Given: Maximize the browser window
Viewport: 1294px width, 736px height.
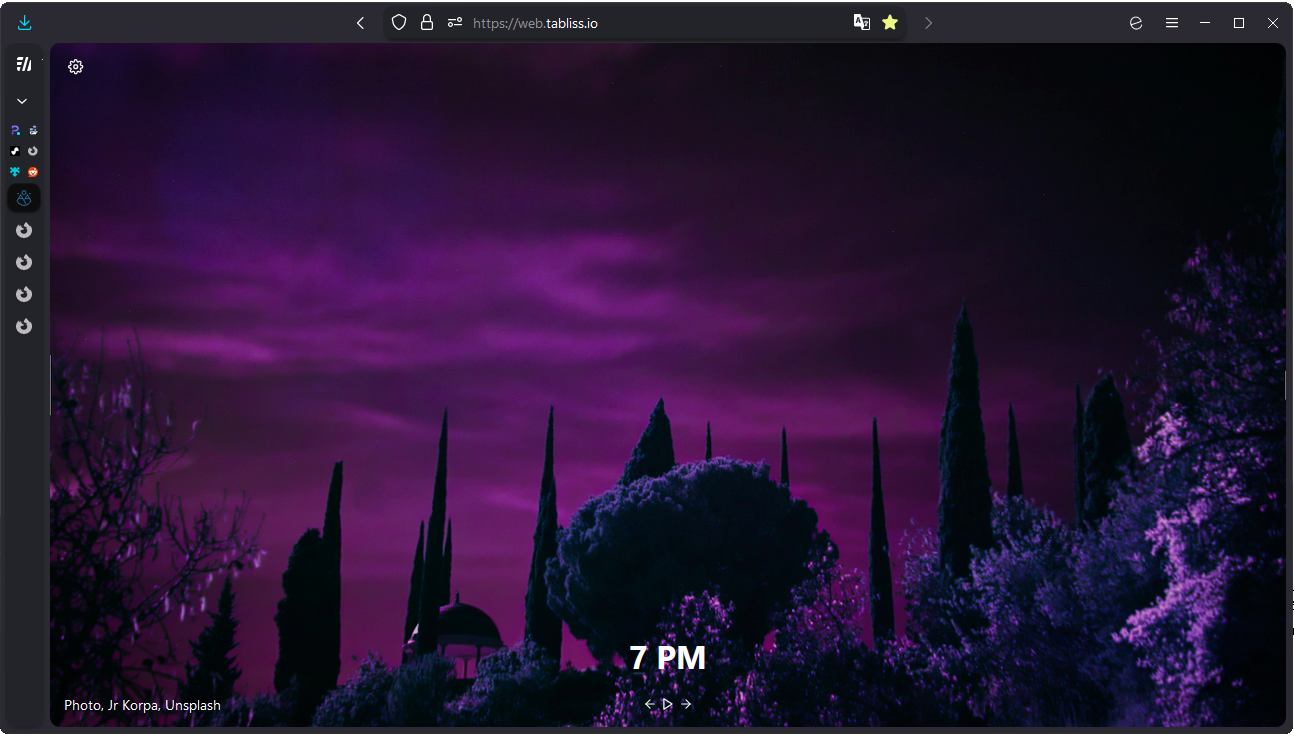Looking at the screenshot, I should 1239,23.
